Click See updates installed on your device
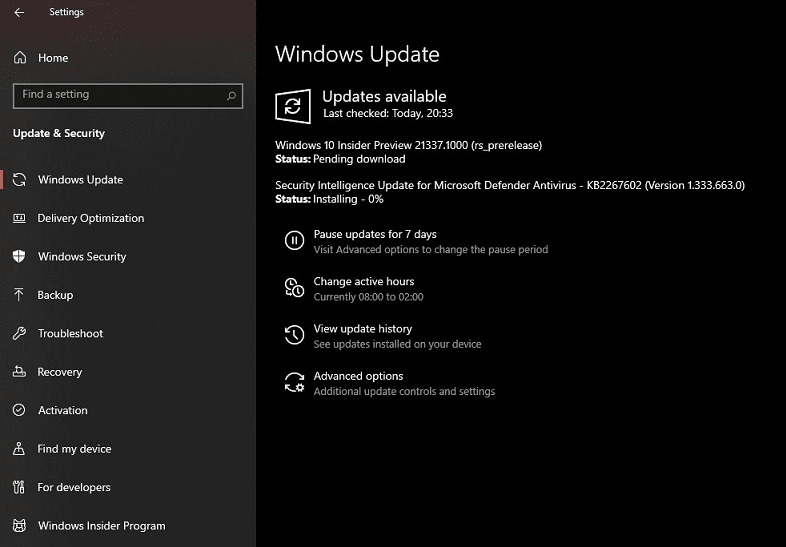The image size is (786, 547). (x=398, y=344)
